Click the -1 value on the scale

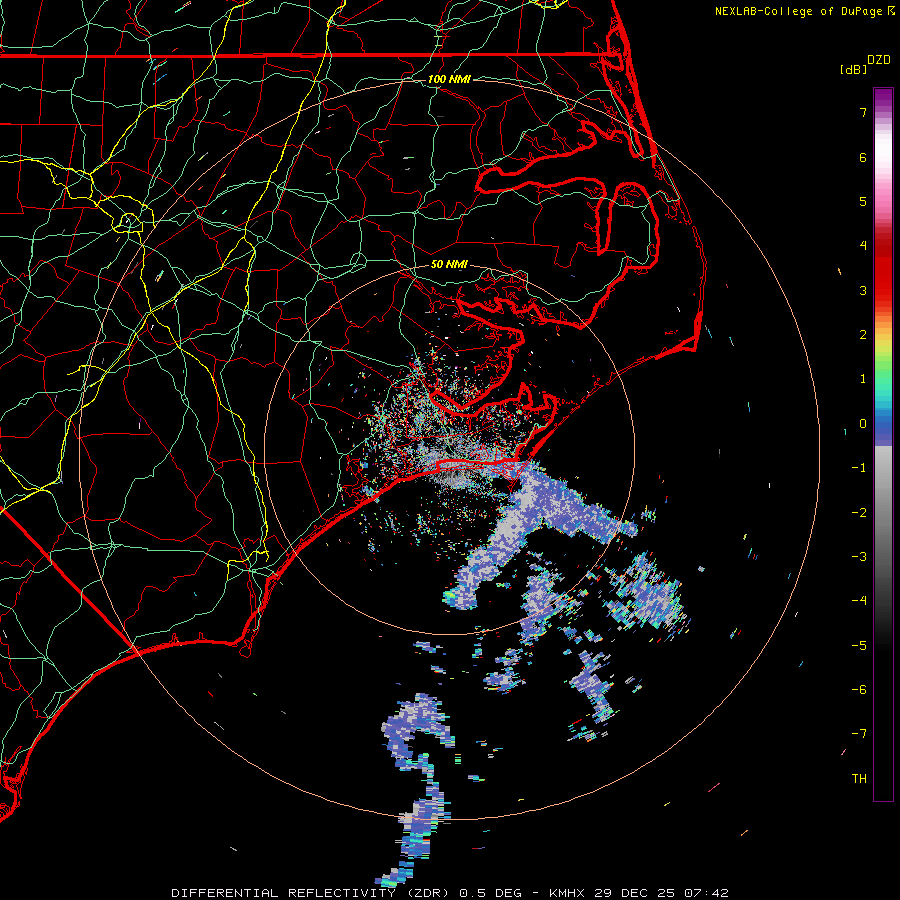tap(859, 468)
